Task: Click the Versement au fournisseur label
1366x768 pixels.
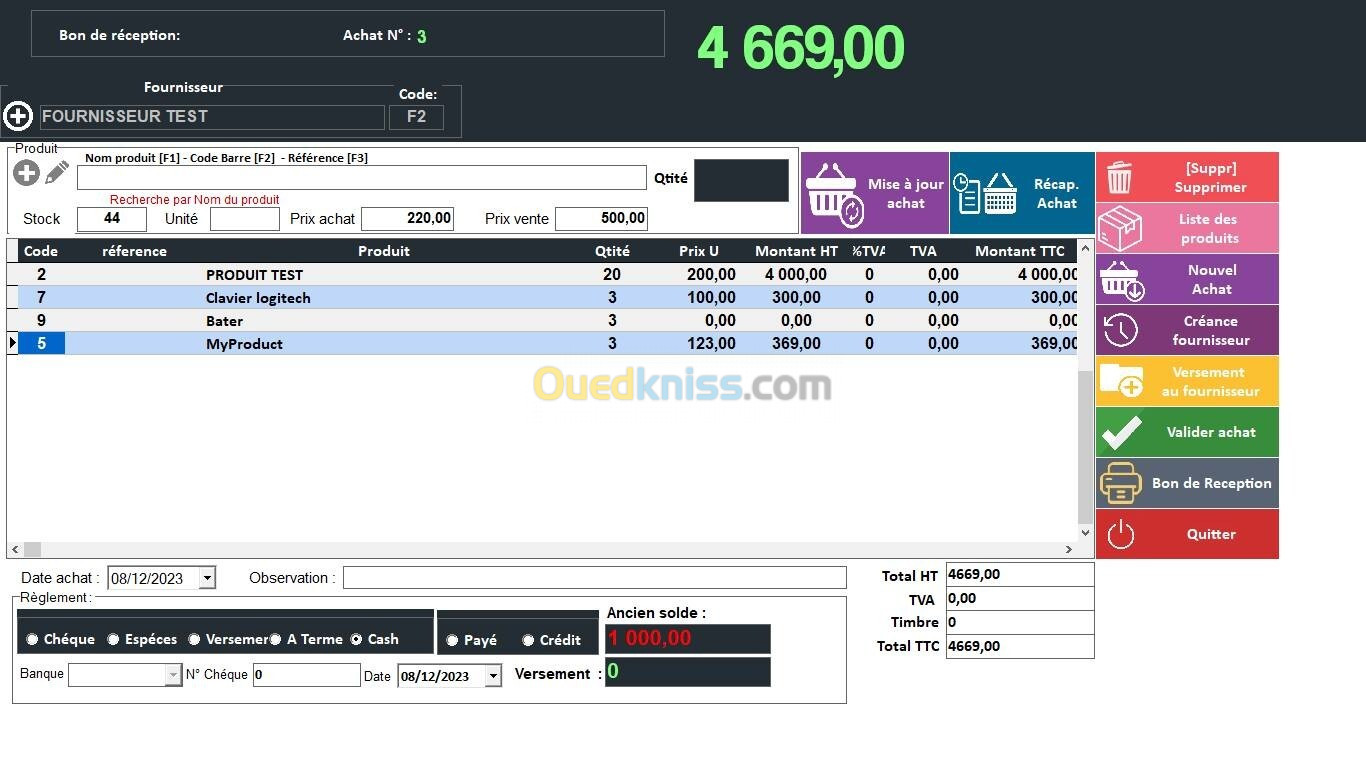Action: [x=1211, y=382]
